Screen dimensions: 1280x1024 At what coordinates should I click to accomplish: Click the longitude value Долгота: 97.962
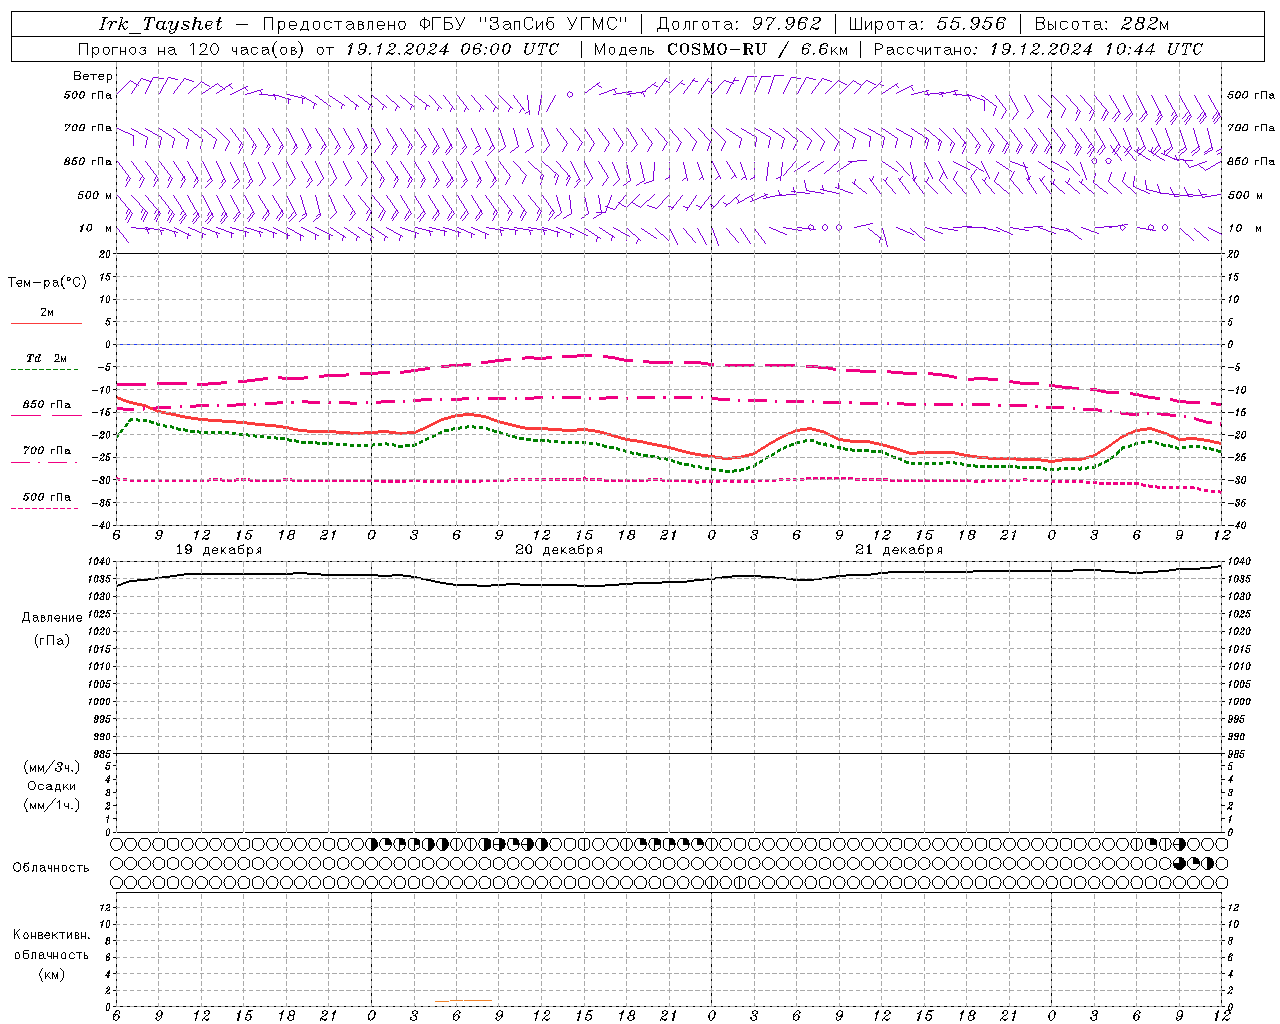[x=738, y=24]
